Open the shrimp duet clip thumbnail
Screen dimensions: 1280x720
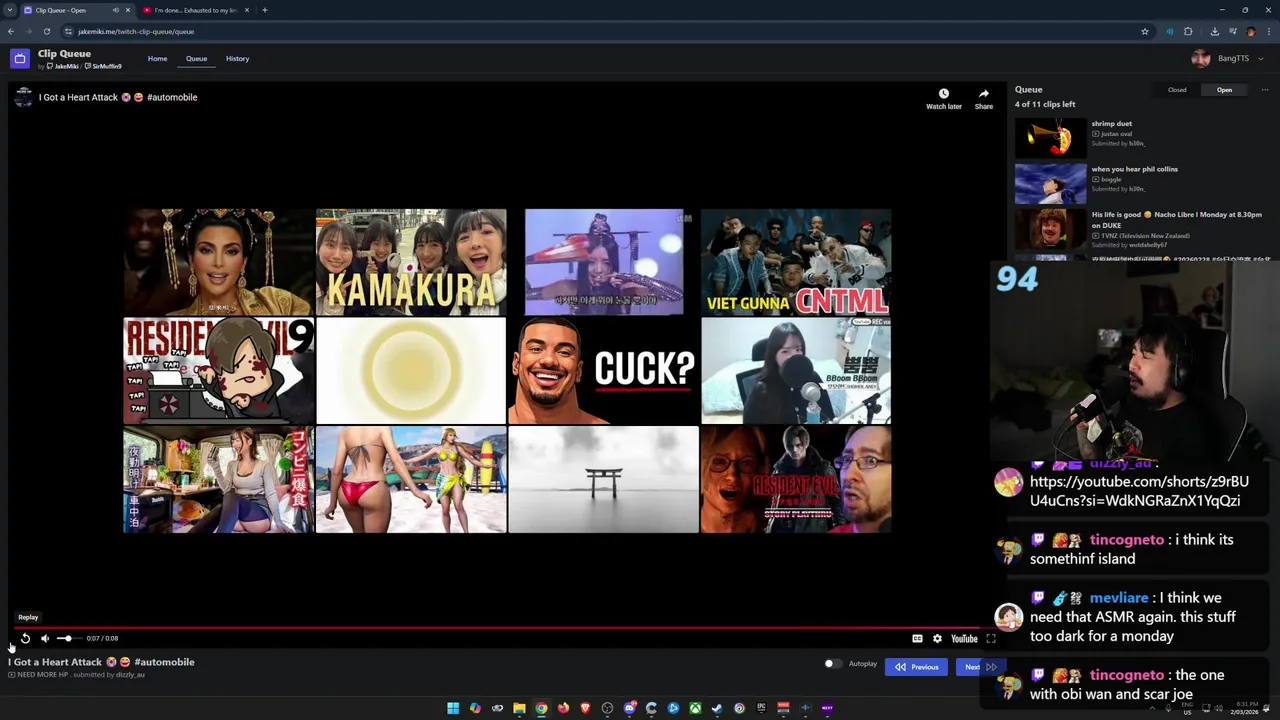1050,138
